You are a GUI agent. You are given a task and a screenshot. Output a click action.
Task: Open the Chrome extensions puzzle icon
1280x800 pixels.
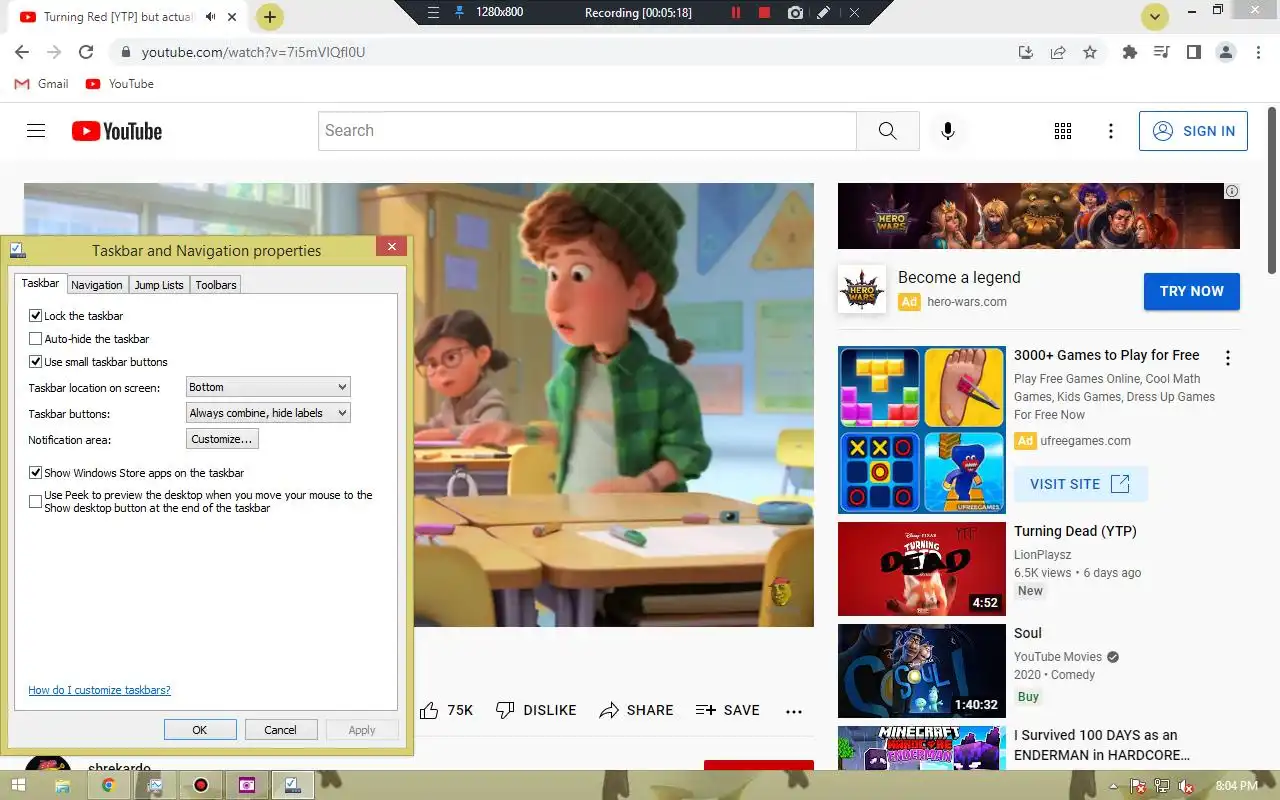(1130, 52)
